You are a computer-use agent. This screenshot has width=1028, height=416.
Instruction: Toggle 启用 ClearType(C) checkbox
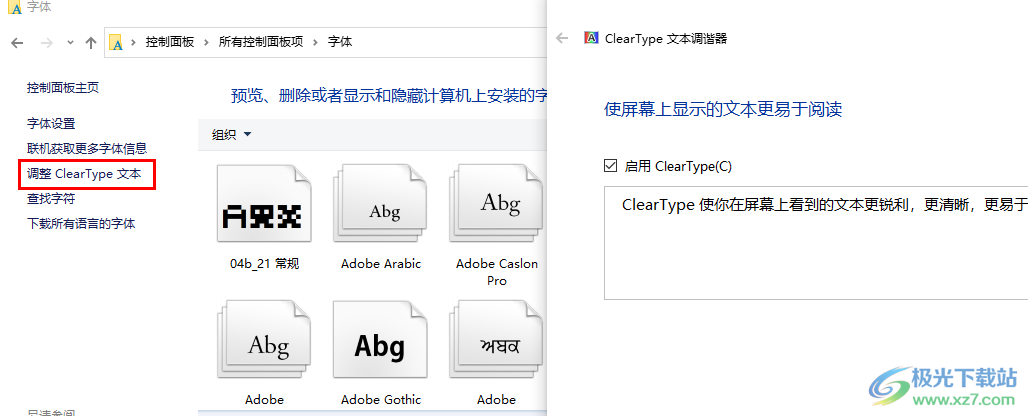pos(610,166)
